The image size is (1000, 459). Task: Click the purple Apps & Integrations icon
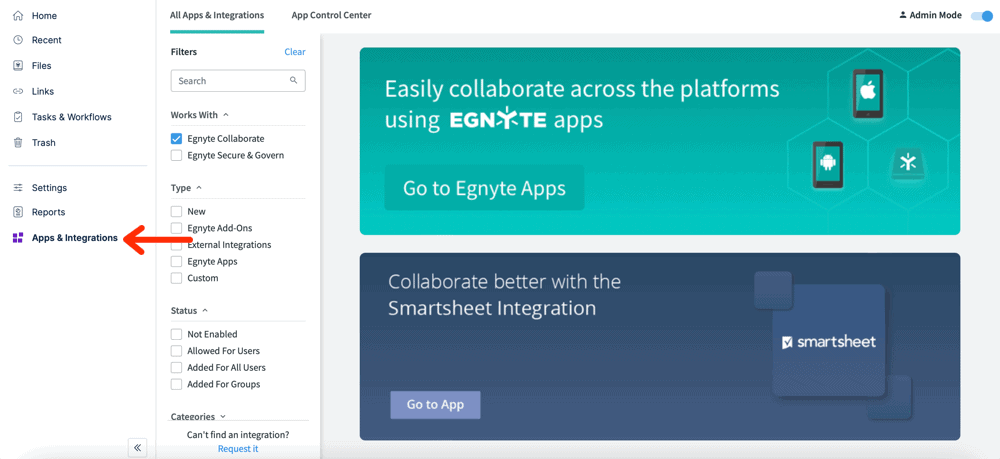[x=18, y=238]
